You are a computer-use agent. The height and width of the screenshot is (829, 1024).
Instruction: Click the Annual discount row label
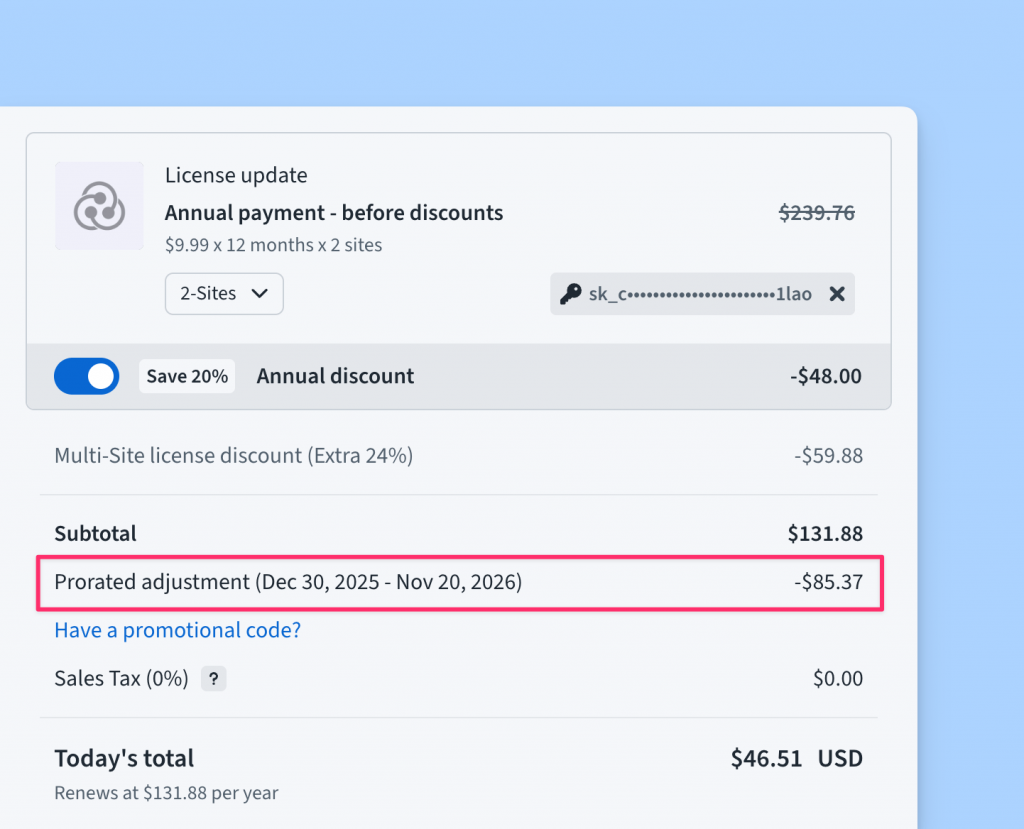335,376
